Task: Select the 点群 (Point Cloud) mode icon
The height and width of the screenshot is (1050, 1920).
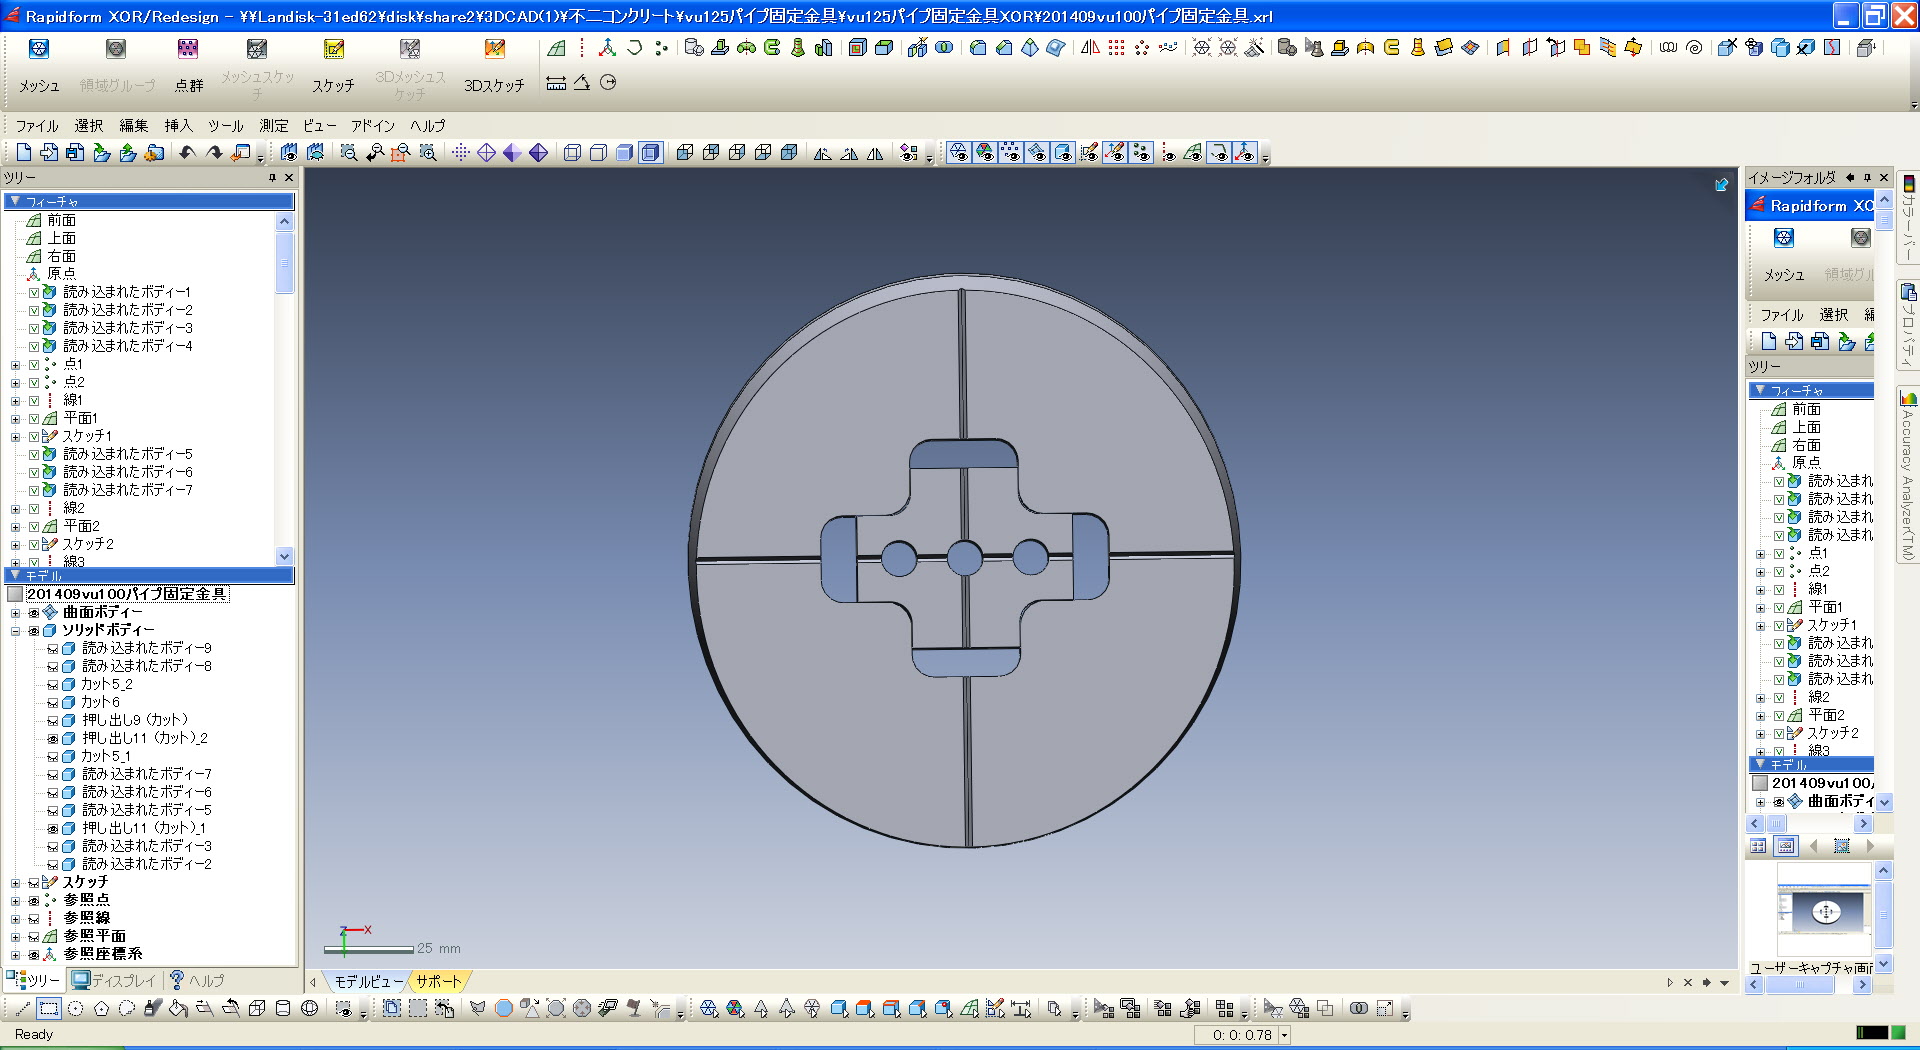Action: (x=188, y=50)
